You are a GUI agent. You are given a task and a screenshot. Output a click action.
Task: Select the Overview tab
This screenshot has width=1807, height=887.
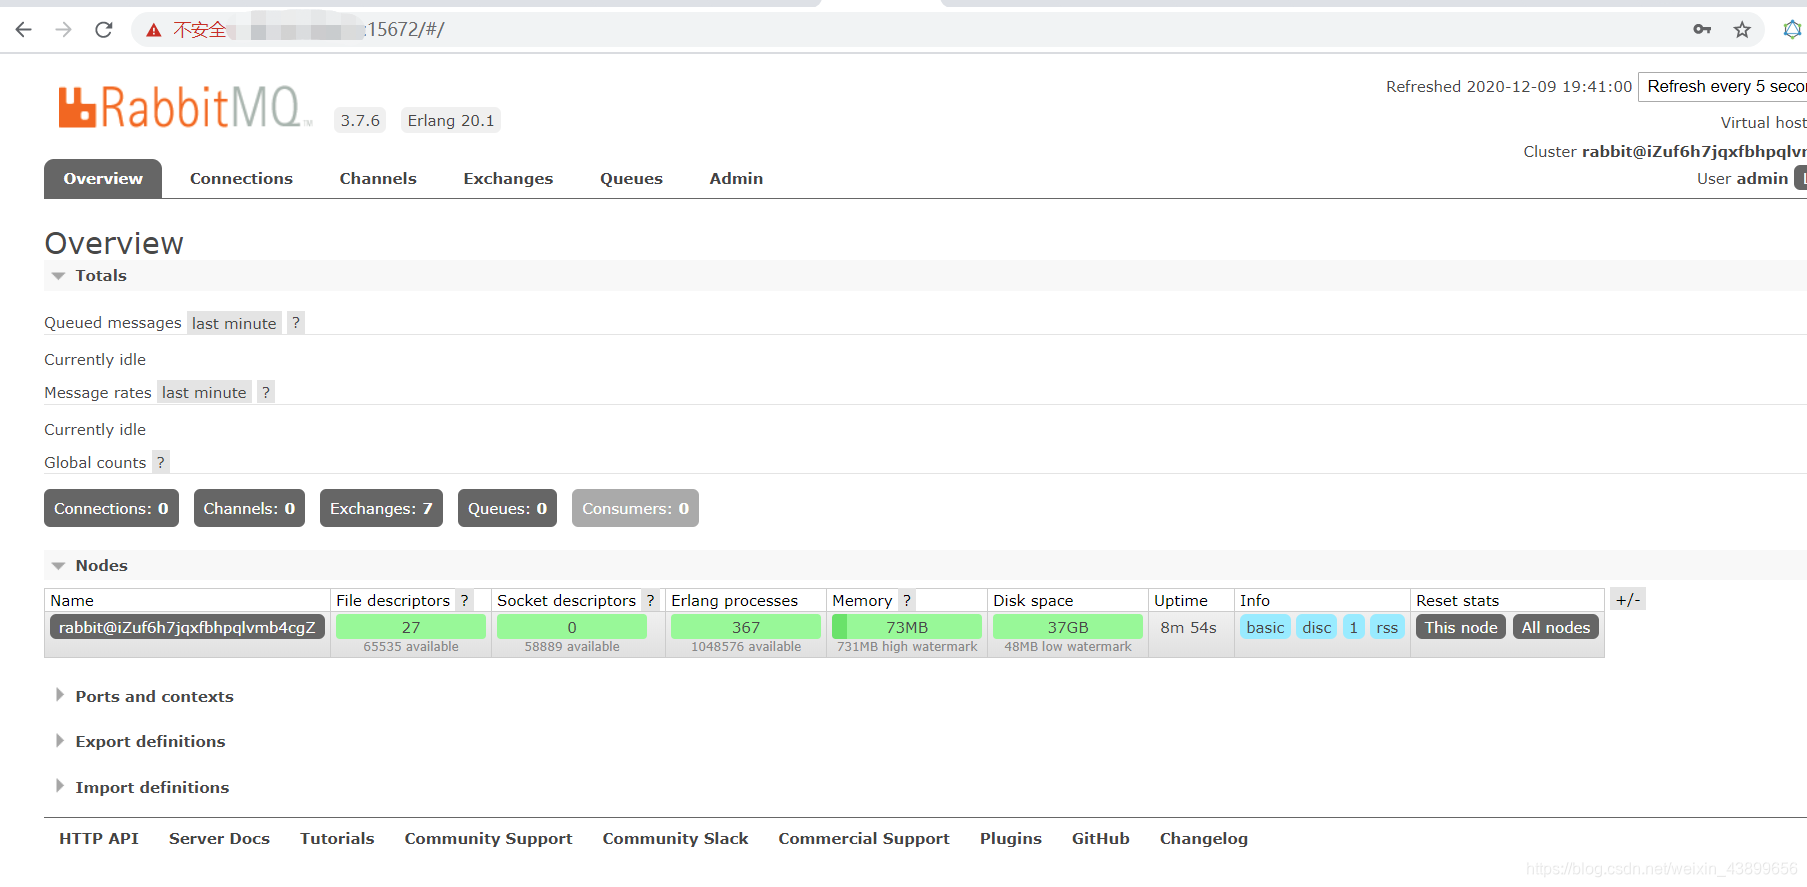coord(103,178)
